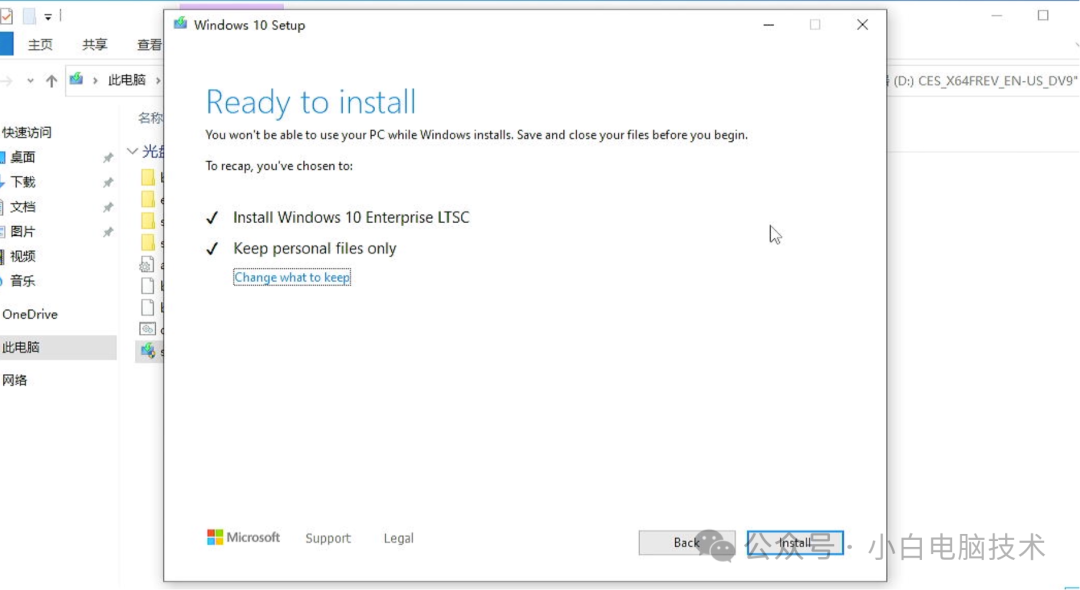Select 文档 in the navigation pane
This screenshot has height=590, width=1080.
pos(23,207)
